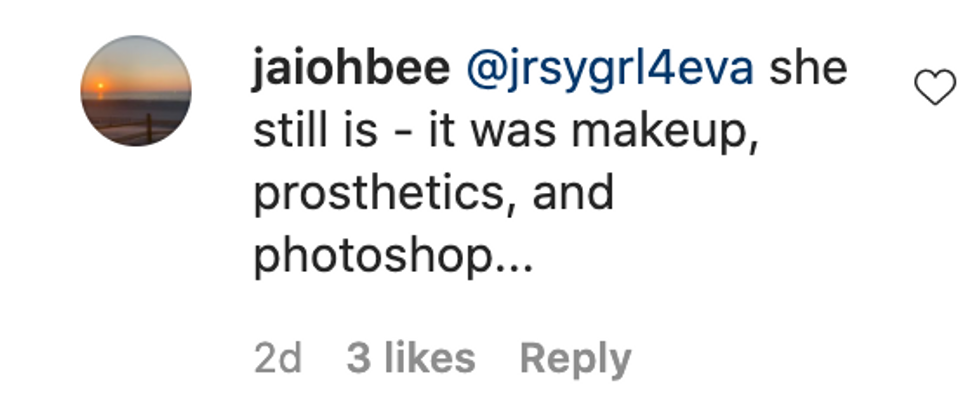This screenshot has height=417, width=980.
Task: Open the @jrsygrl4eva mention
Action: coord(610,70)
